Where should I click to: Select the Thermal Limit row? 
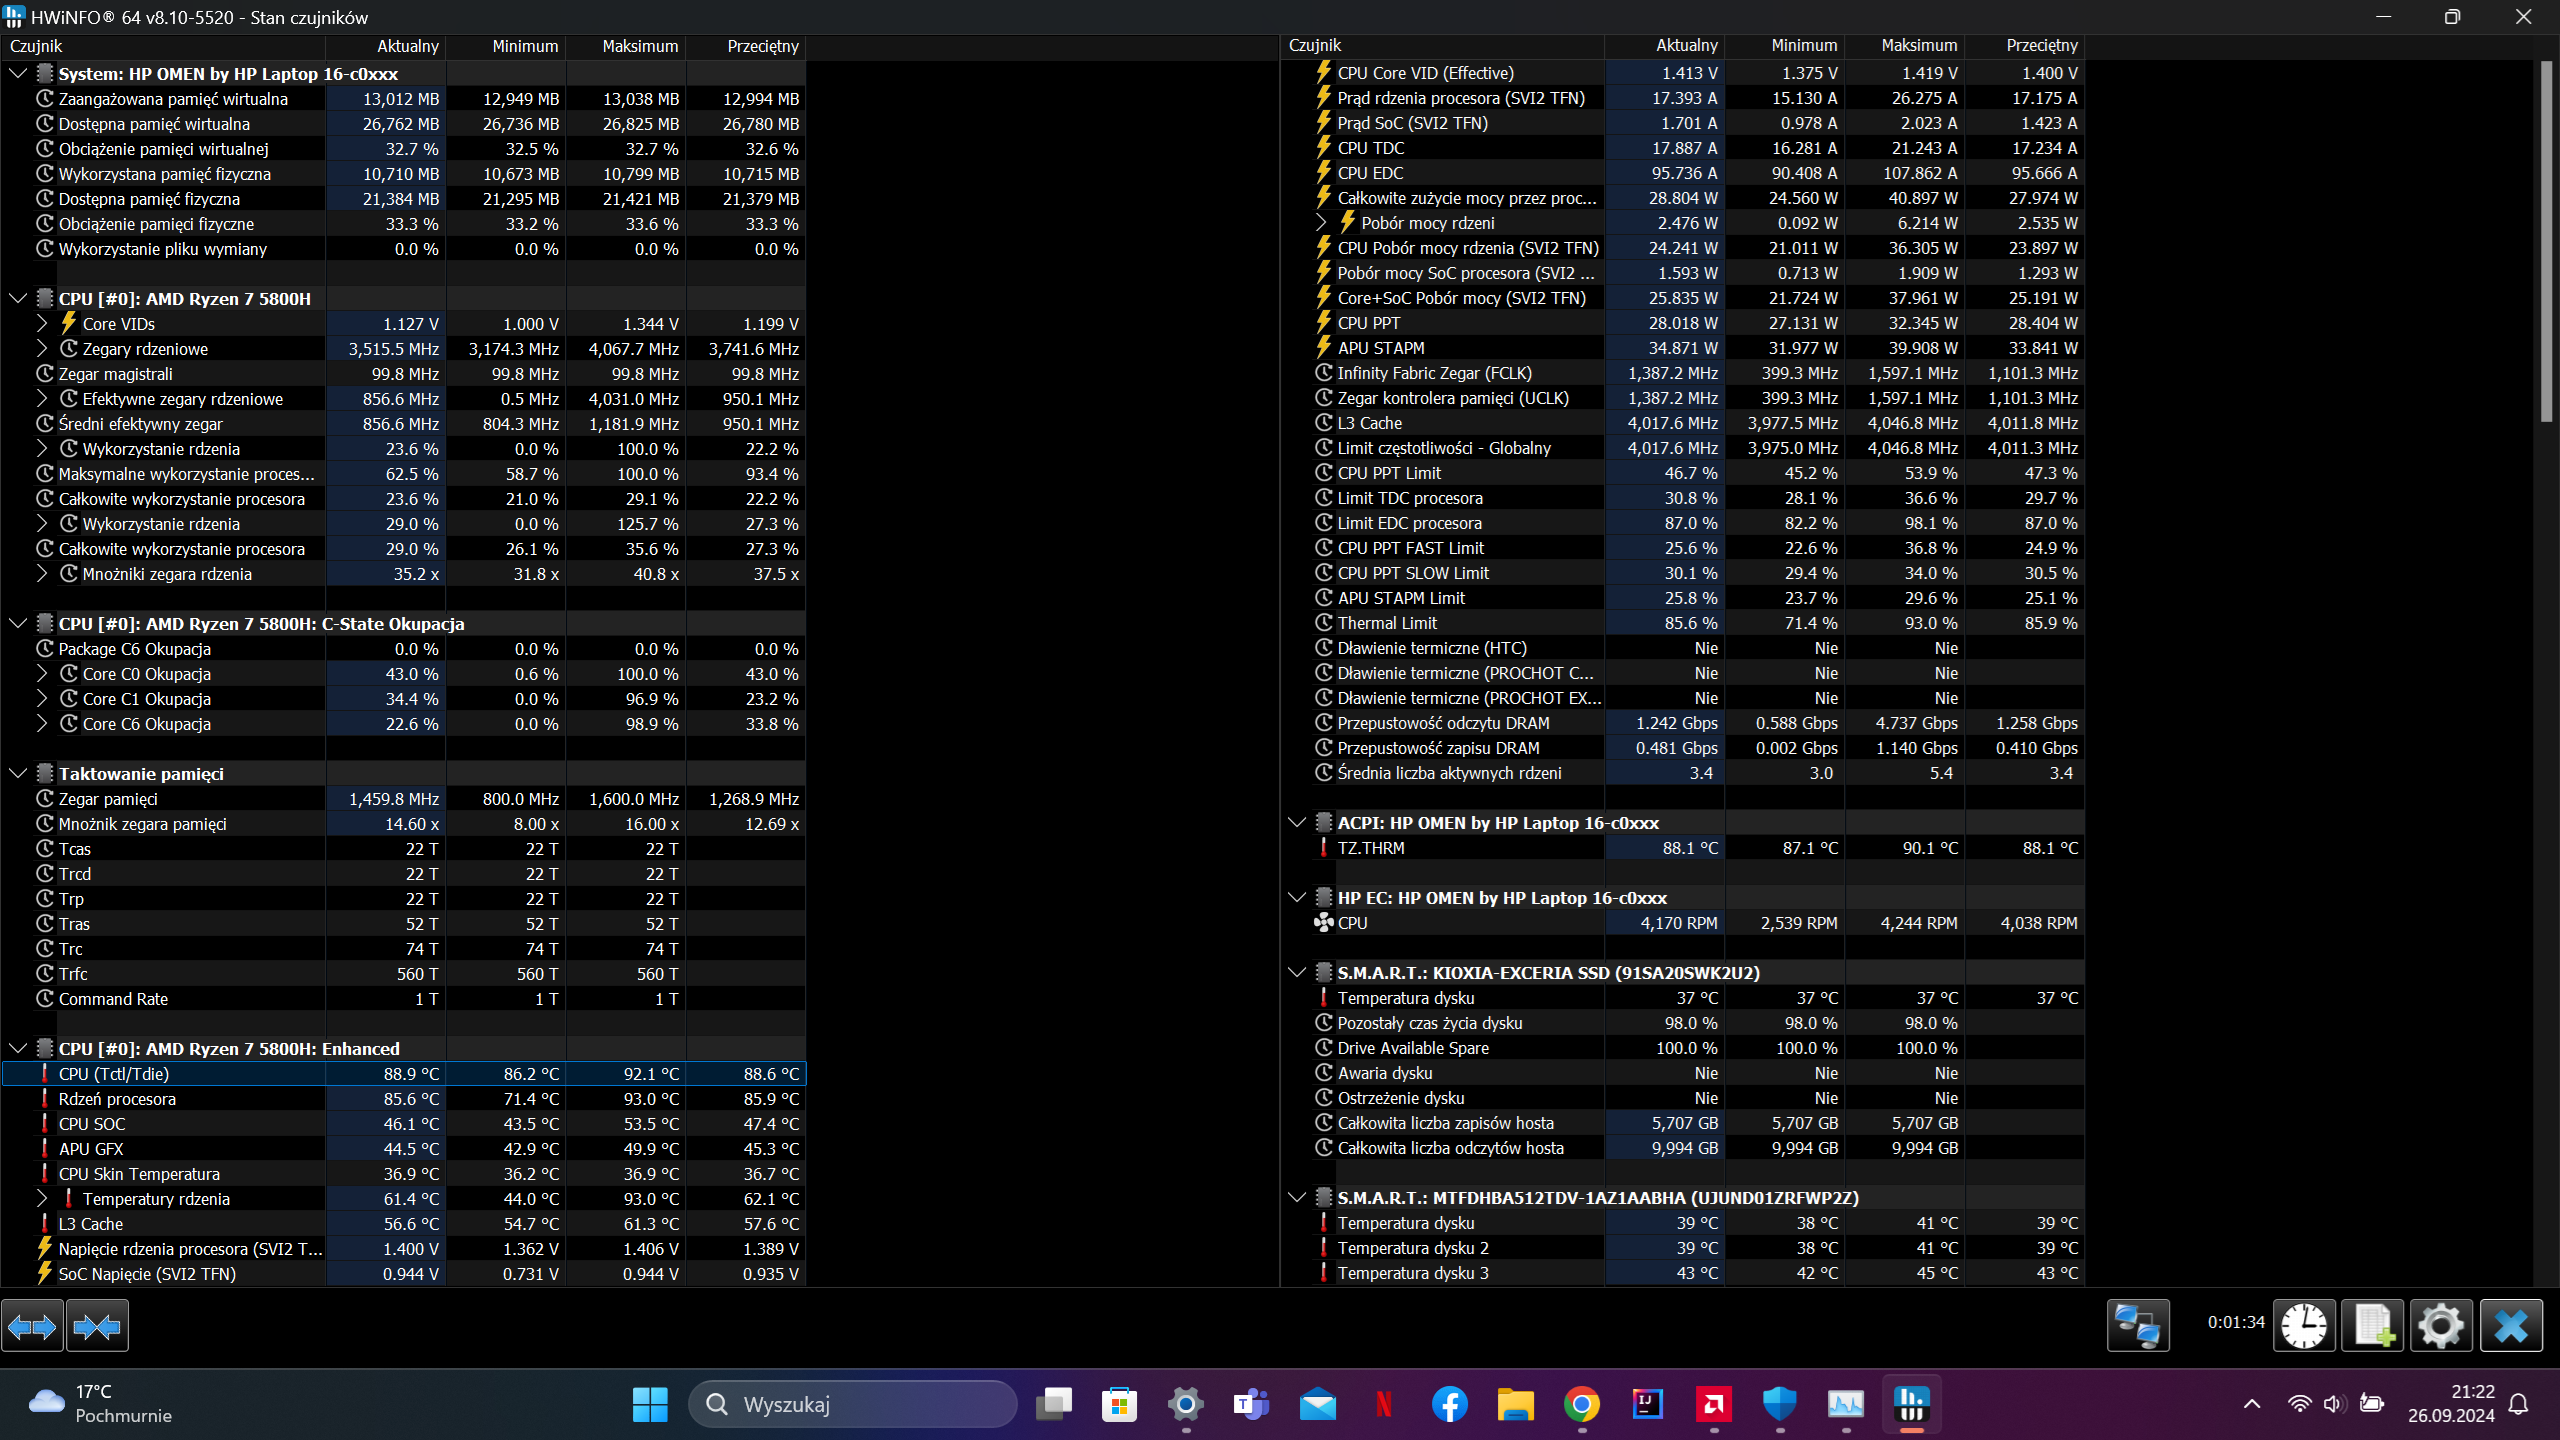click(x=1683, y=623)
